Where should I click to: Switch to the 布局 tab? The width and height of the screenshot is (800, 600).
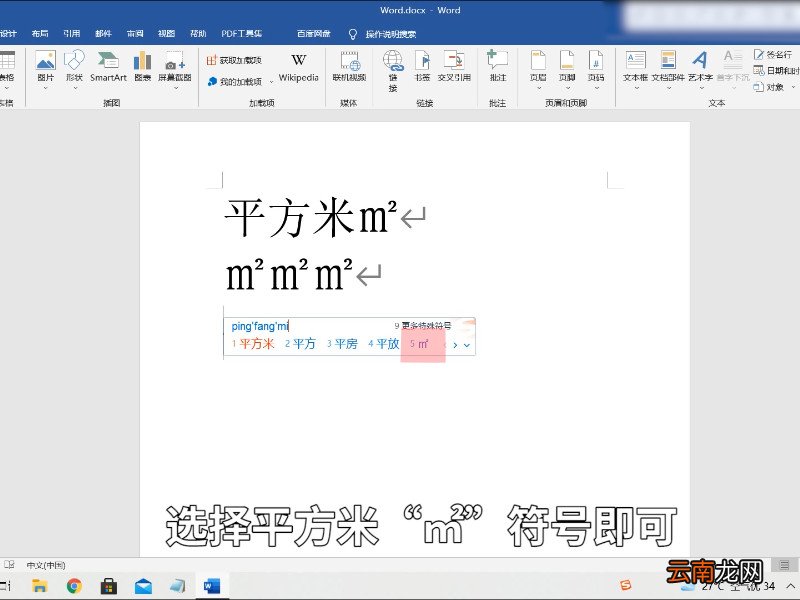pos(40,34)
